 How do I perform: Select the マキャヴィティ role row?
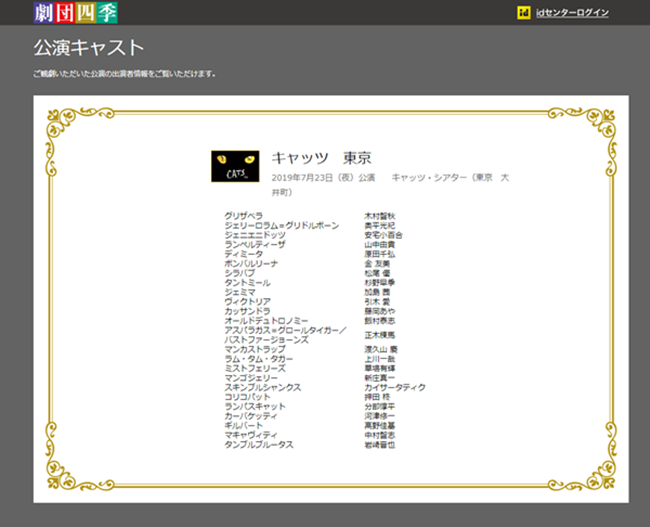[251, 435]
